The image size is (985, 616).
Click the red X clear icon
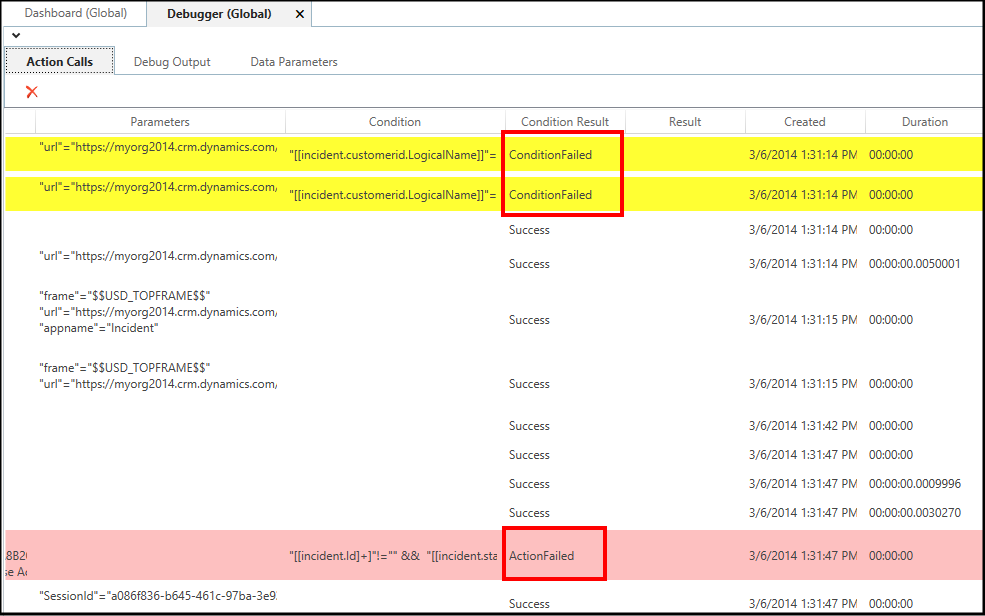[32, 92]
